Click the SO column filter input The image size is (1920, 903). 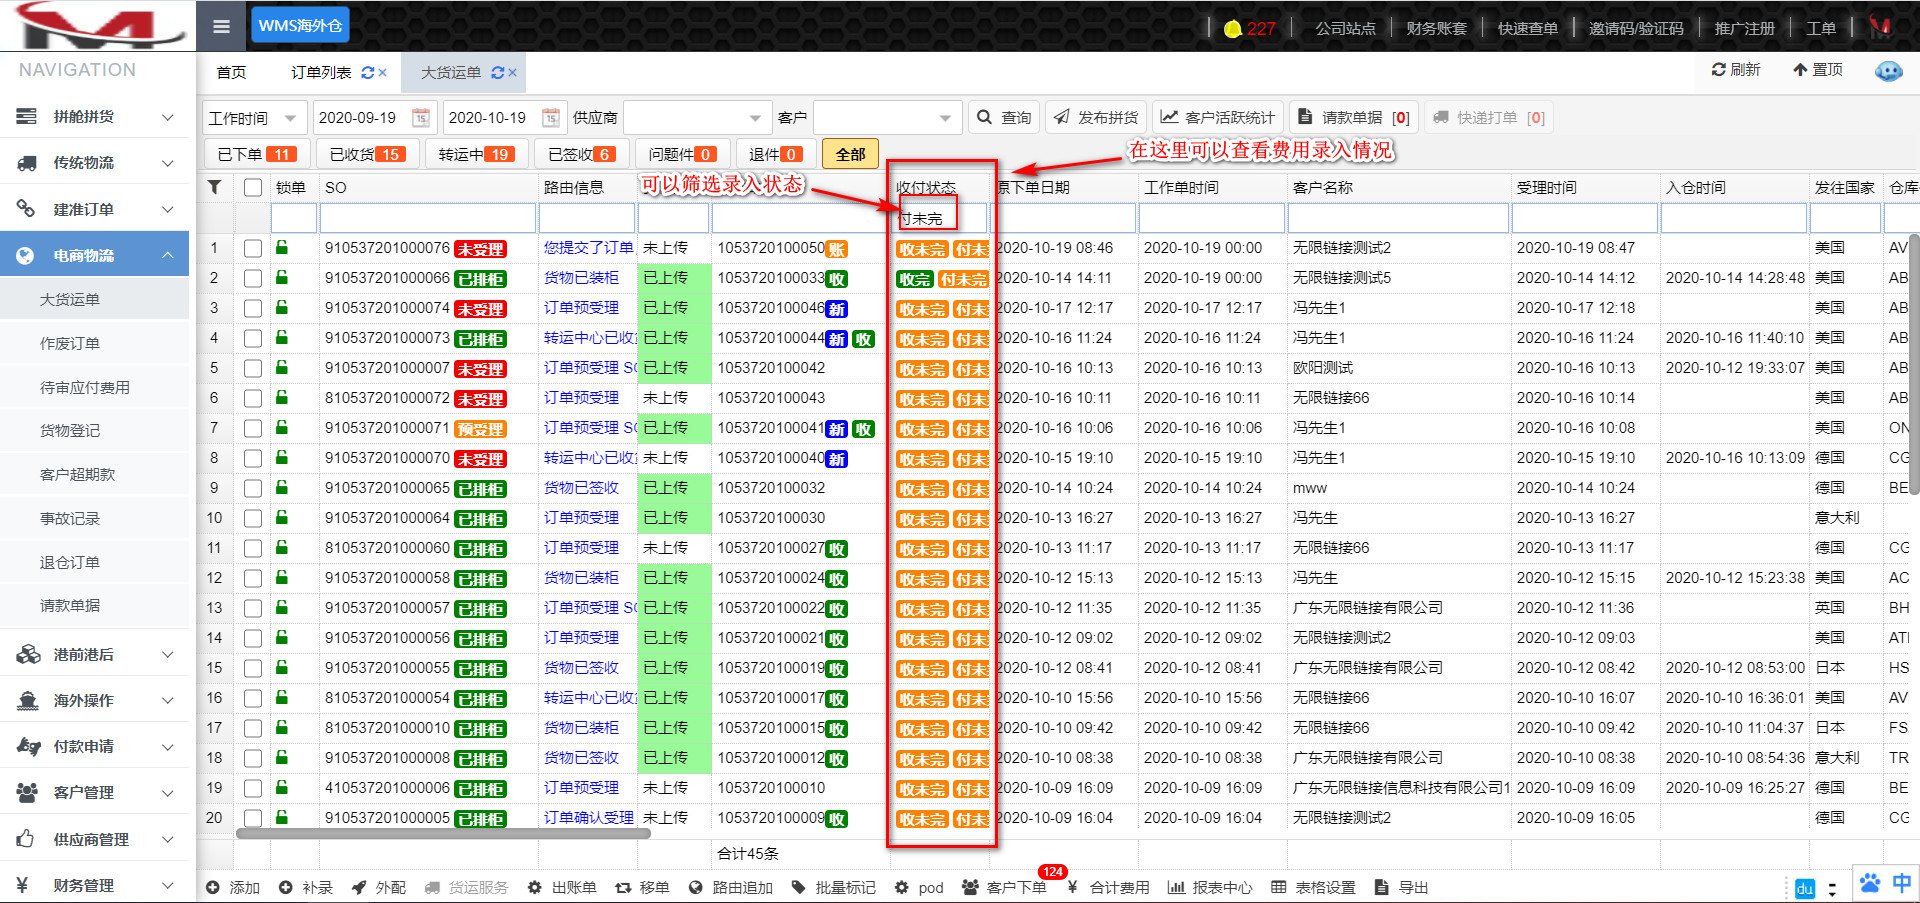click(x=428, y=218)
